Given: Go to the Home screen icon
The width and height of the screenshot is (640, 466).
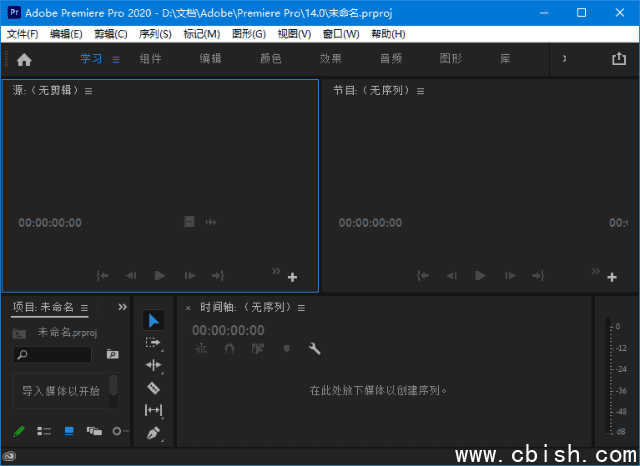Looking at the screenshot, I should pyautogui.click(x=24, y=60).
